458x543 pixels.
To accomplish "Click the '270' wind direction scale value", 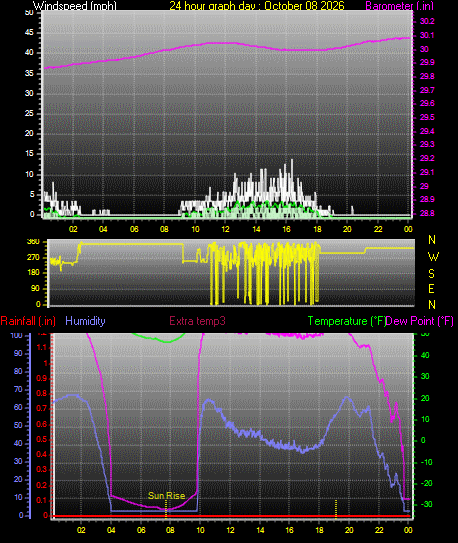I will click(x=33, y=258).
